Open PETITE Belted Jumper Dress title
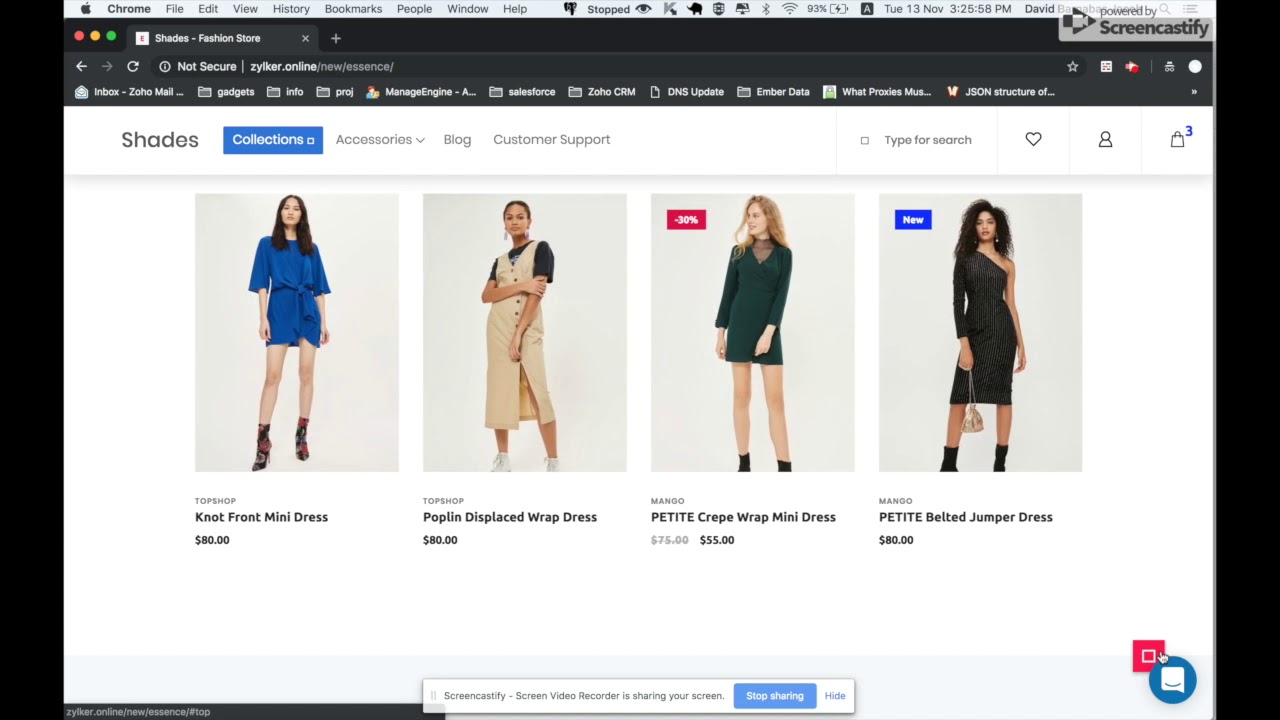Image resolution: width=1280 pixels, height=720 pixels. [x=965, y=517]
